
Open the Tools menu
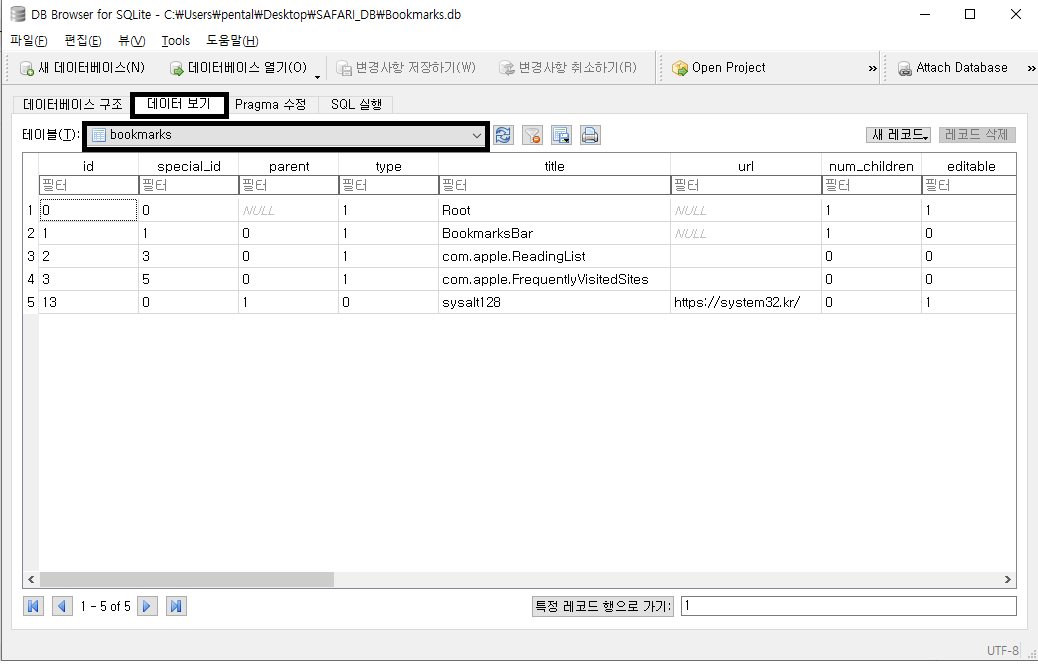175,40
